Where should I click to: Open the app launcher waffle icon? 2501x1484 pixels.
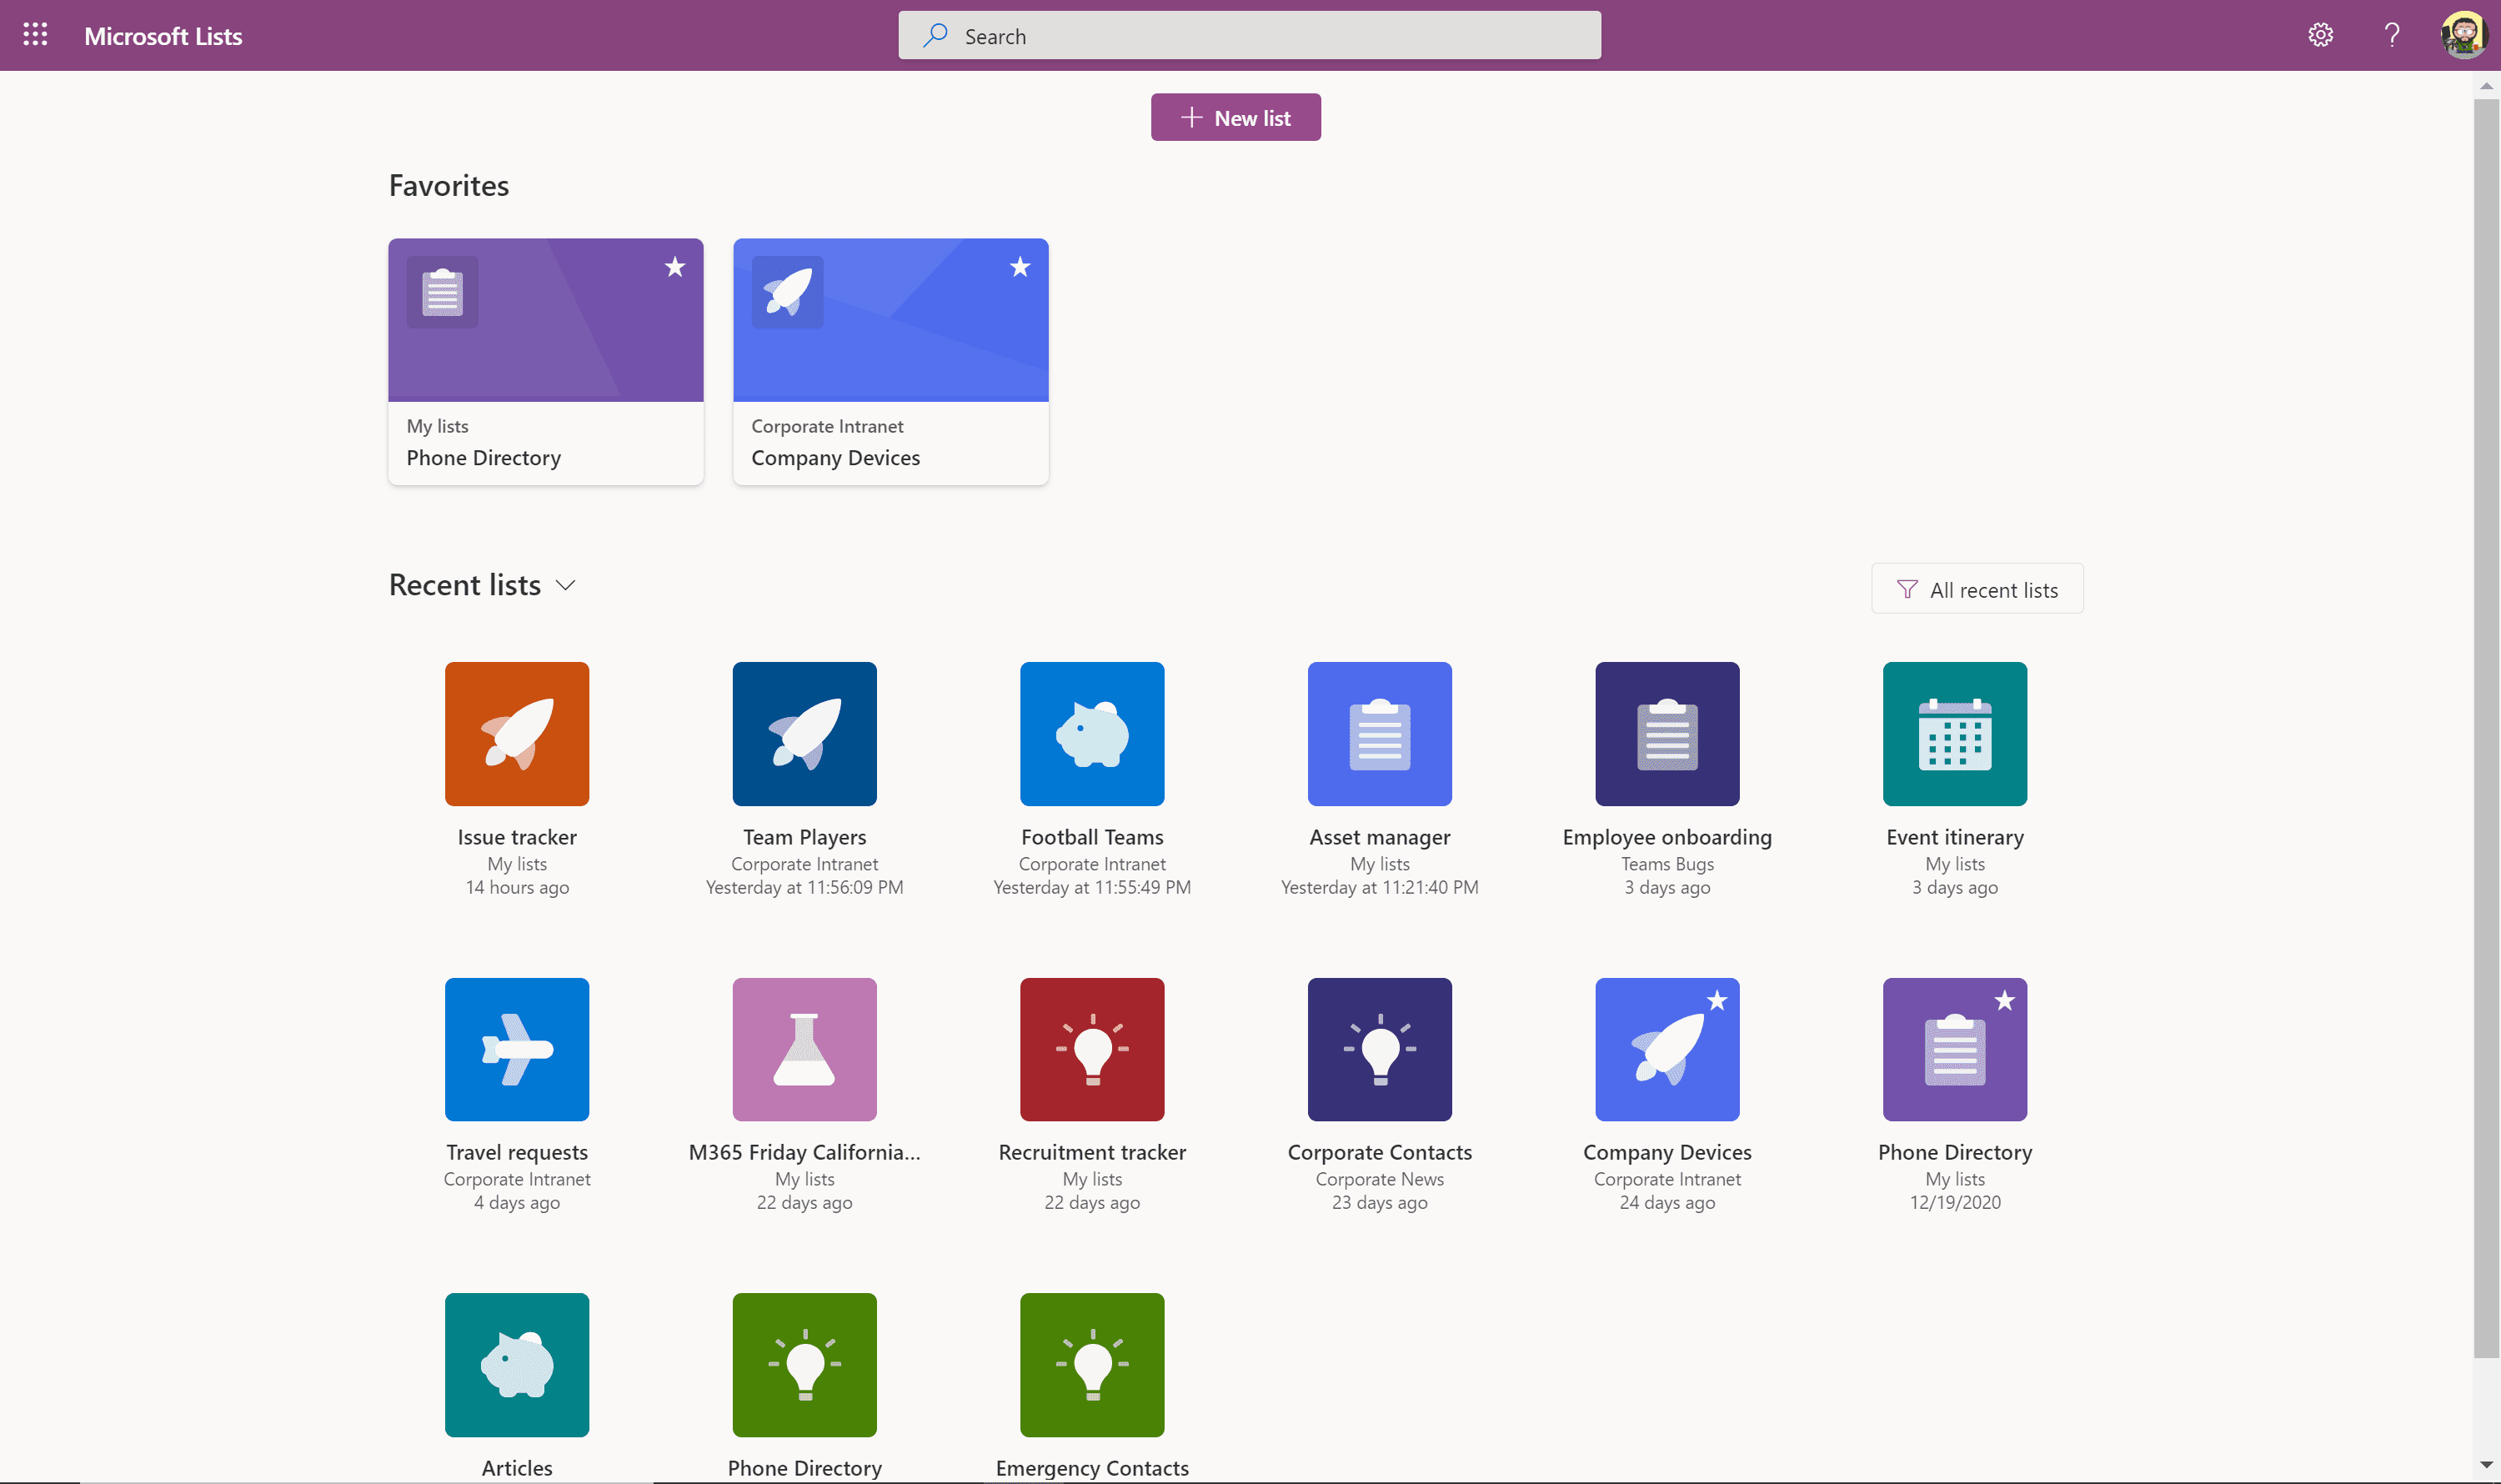[35, 35]
